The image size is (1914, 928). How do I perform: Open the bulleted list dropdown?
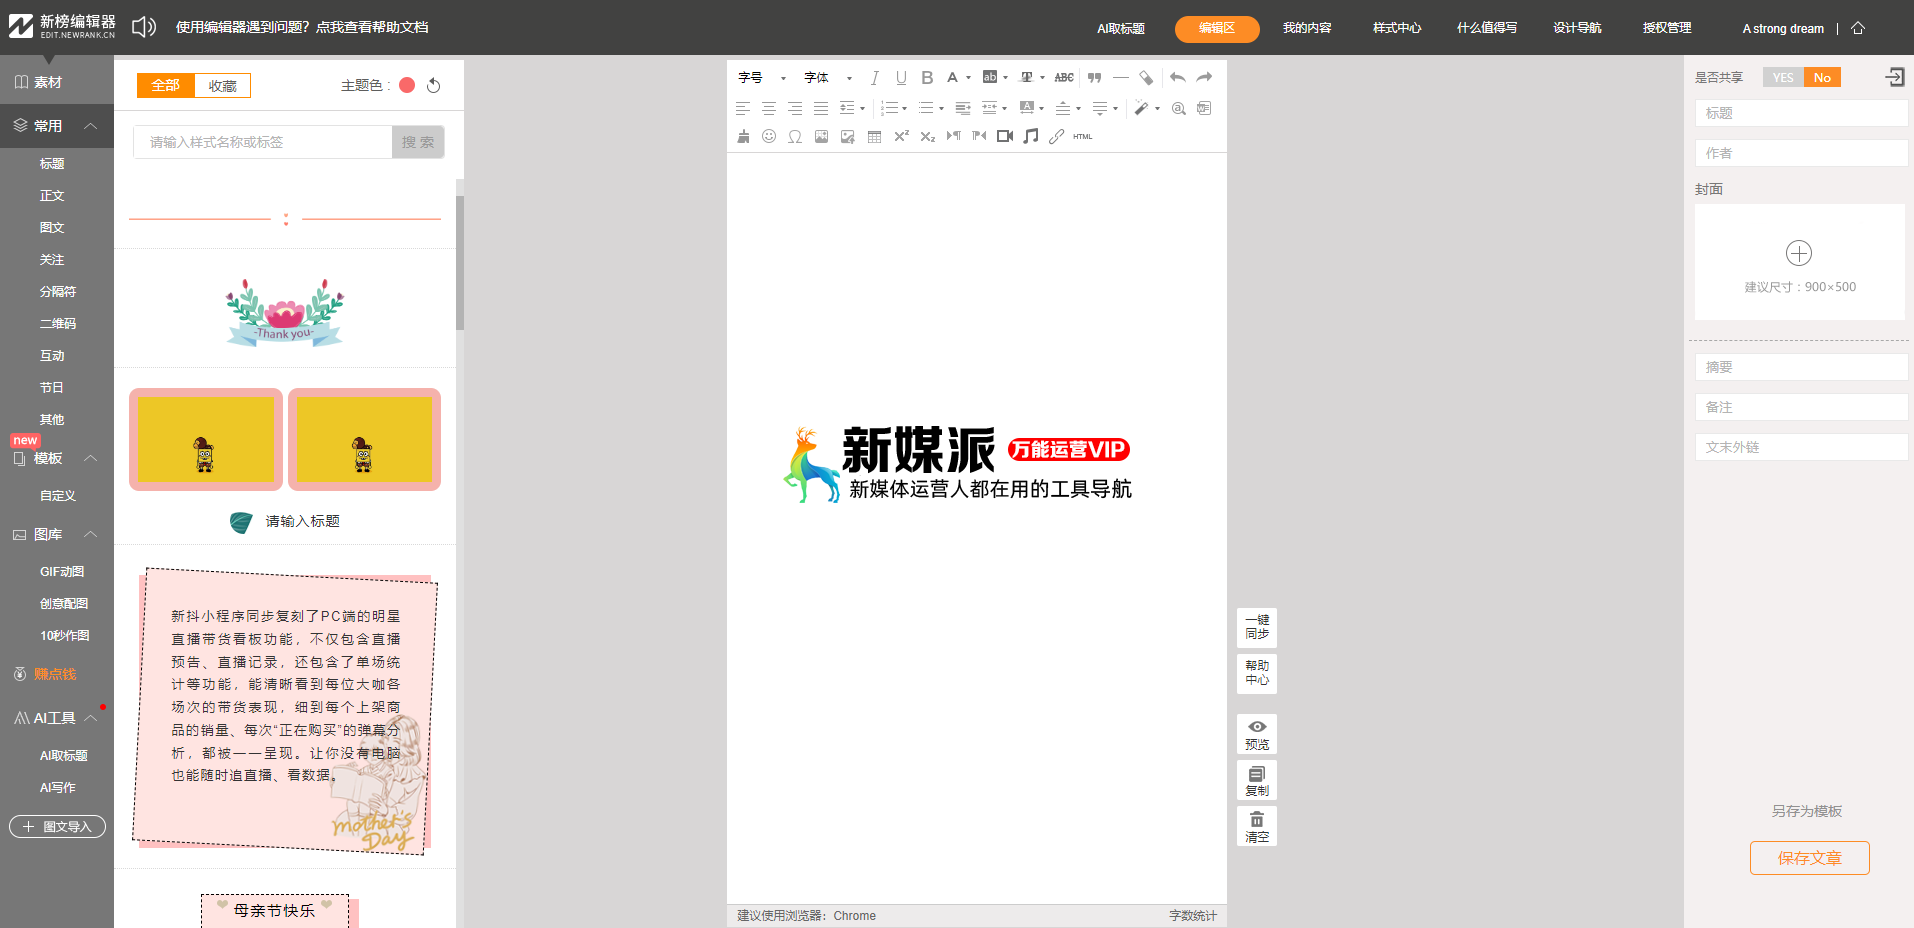point(941,108)
